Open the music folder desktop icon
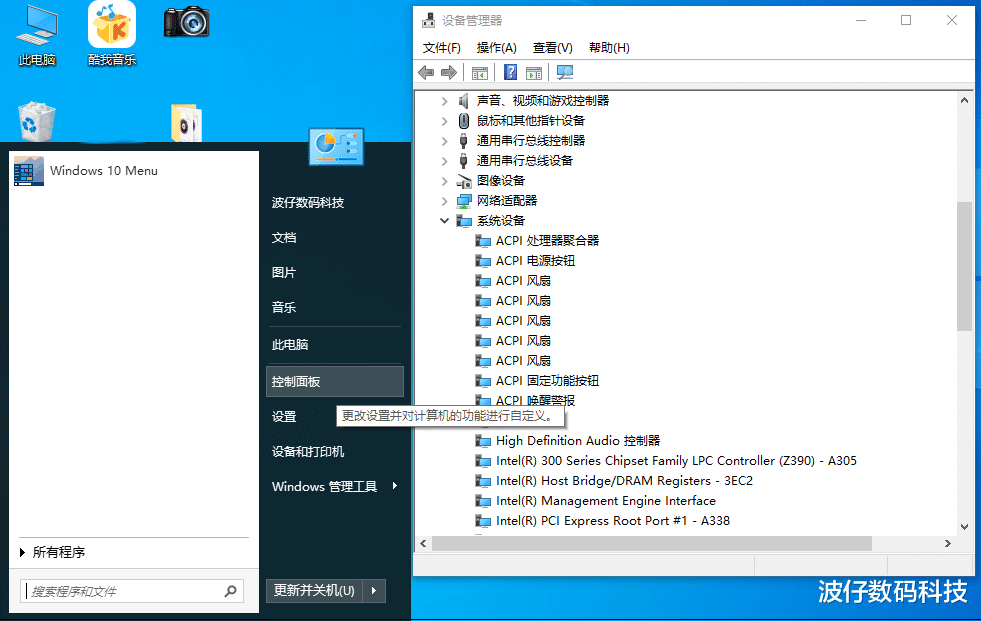This screenshot has height=621, width=981. 186,123
